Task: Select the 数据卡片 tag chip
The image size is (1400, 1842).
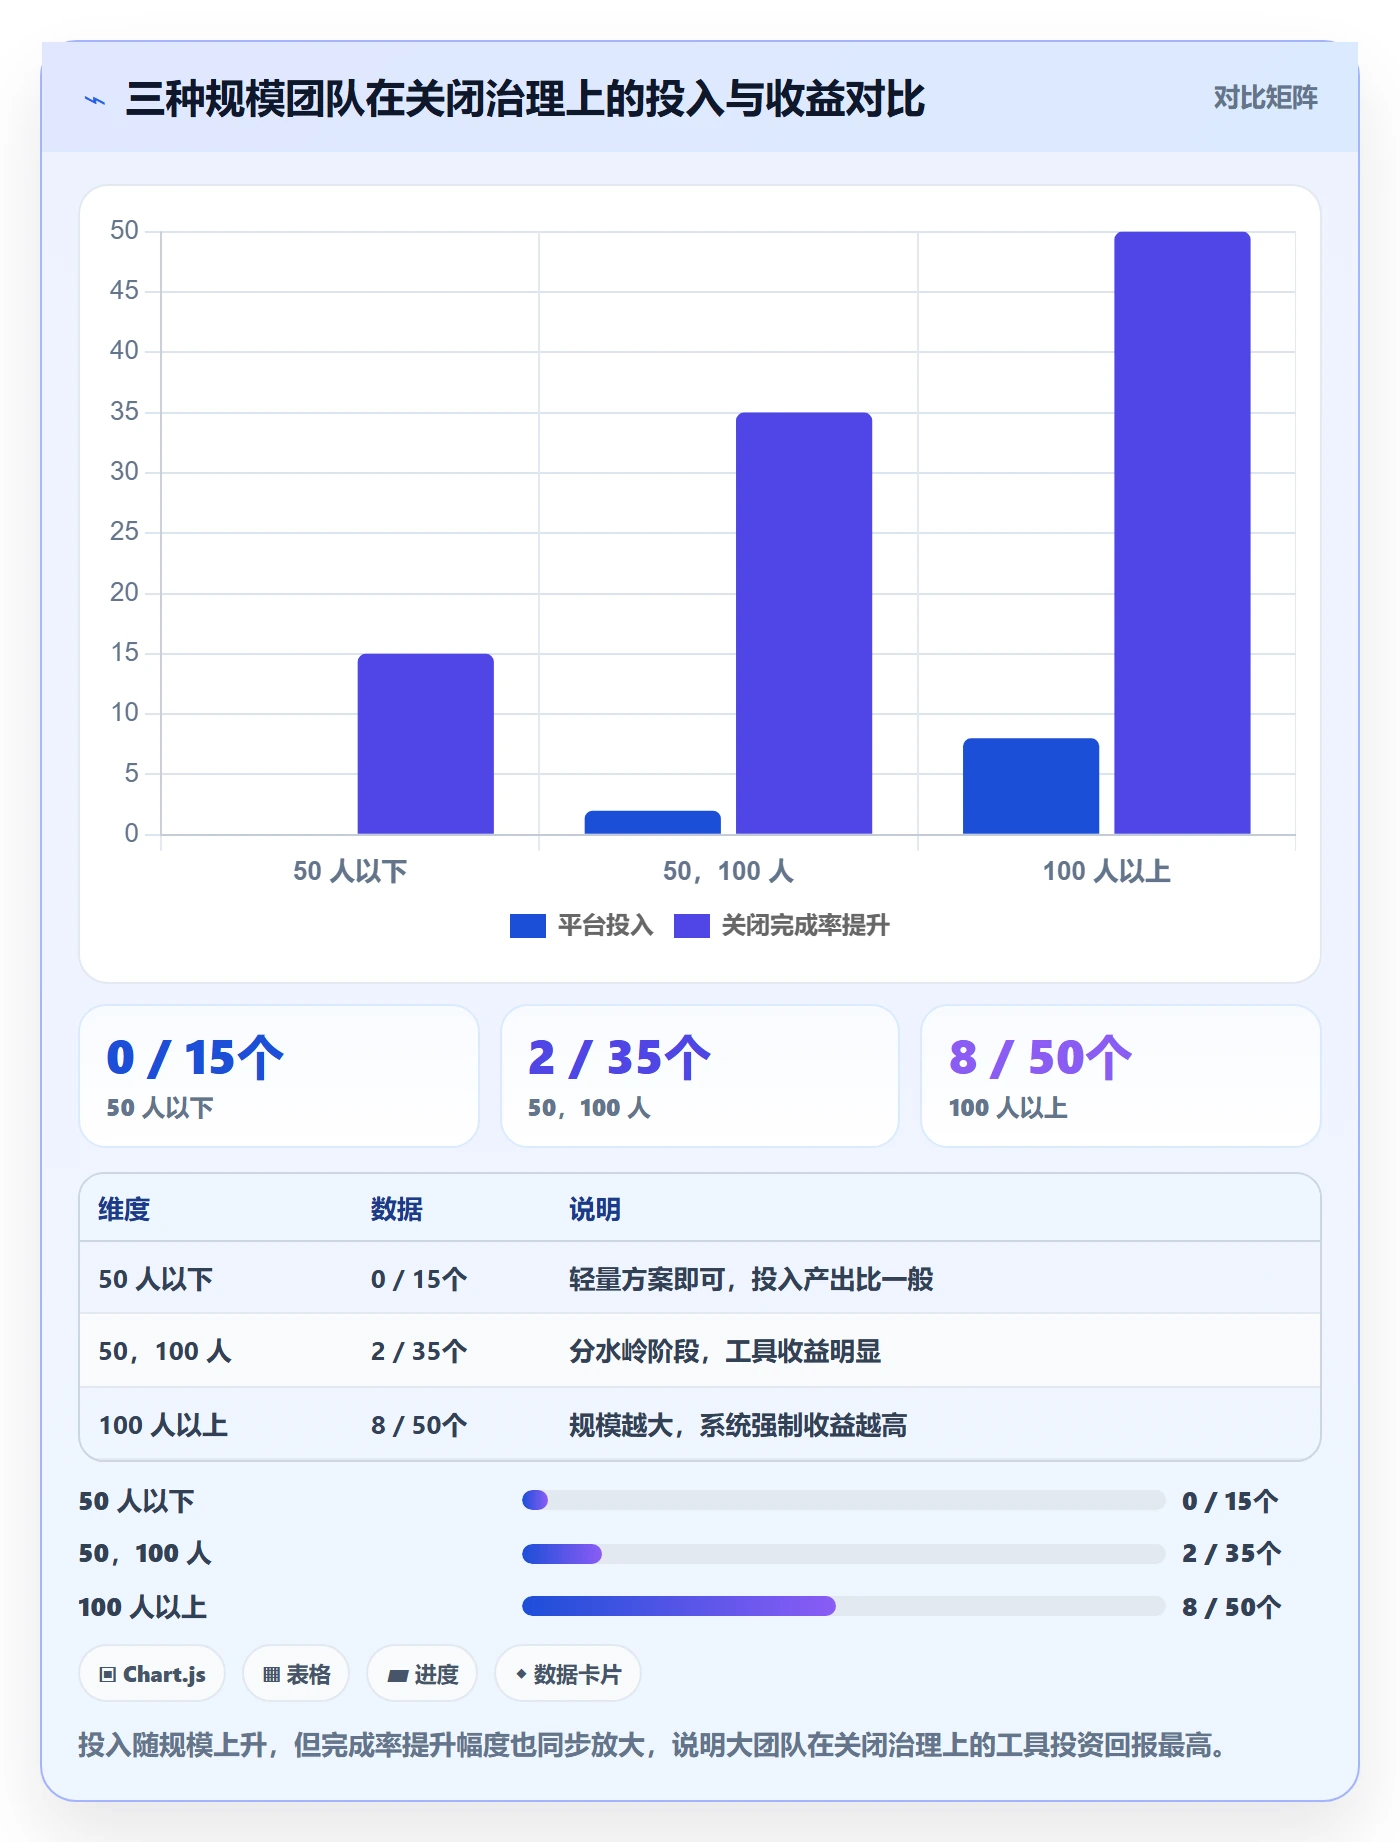Action: (x=568, y=1674)
